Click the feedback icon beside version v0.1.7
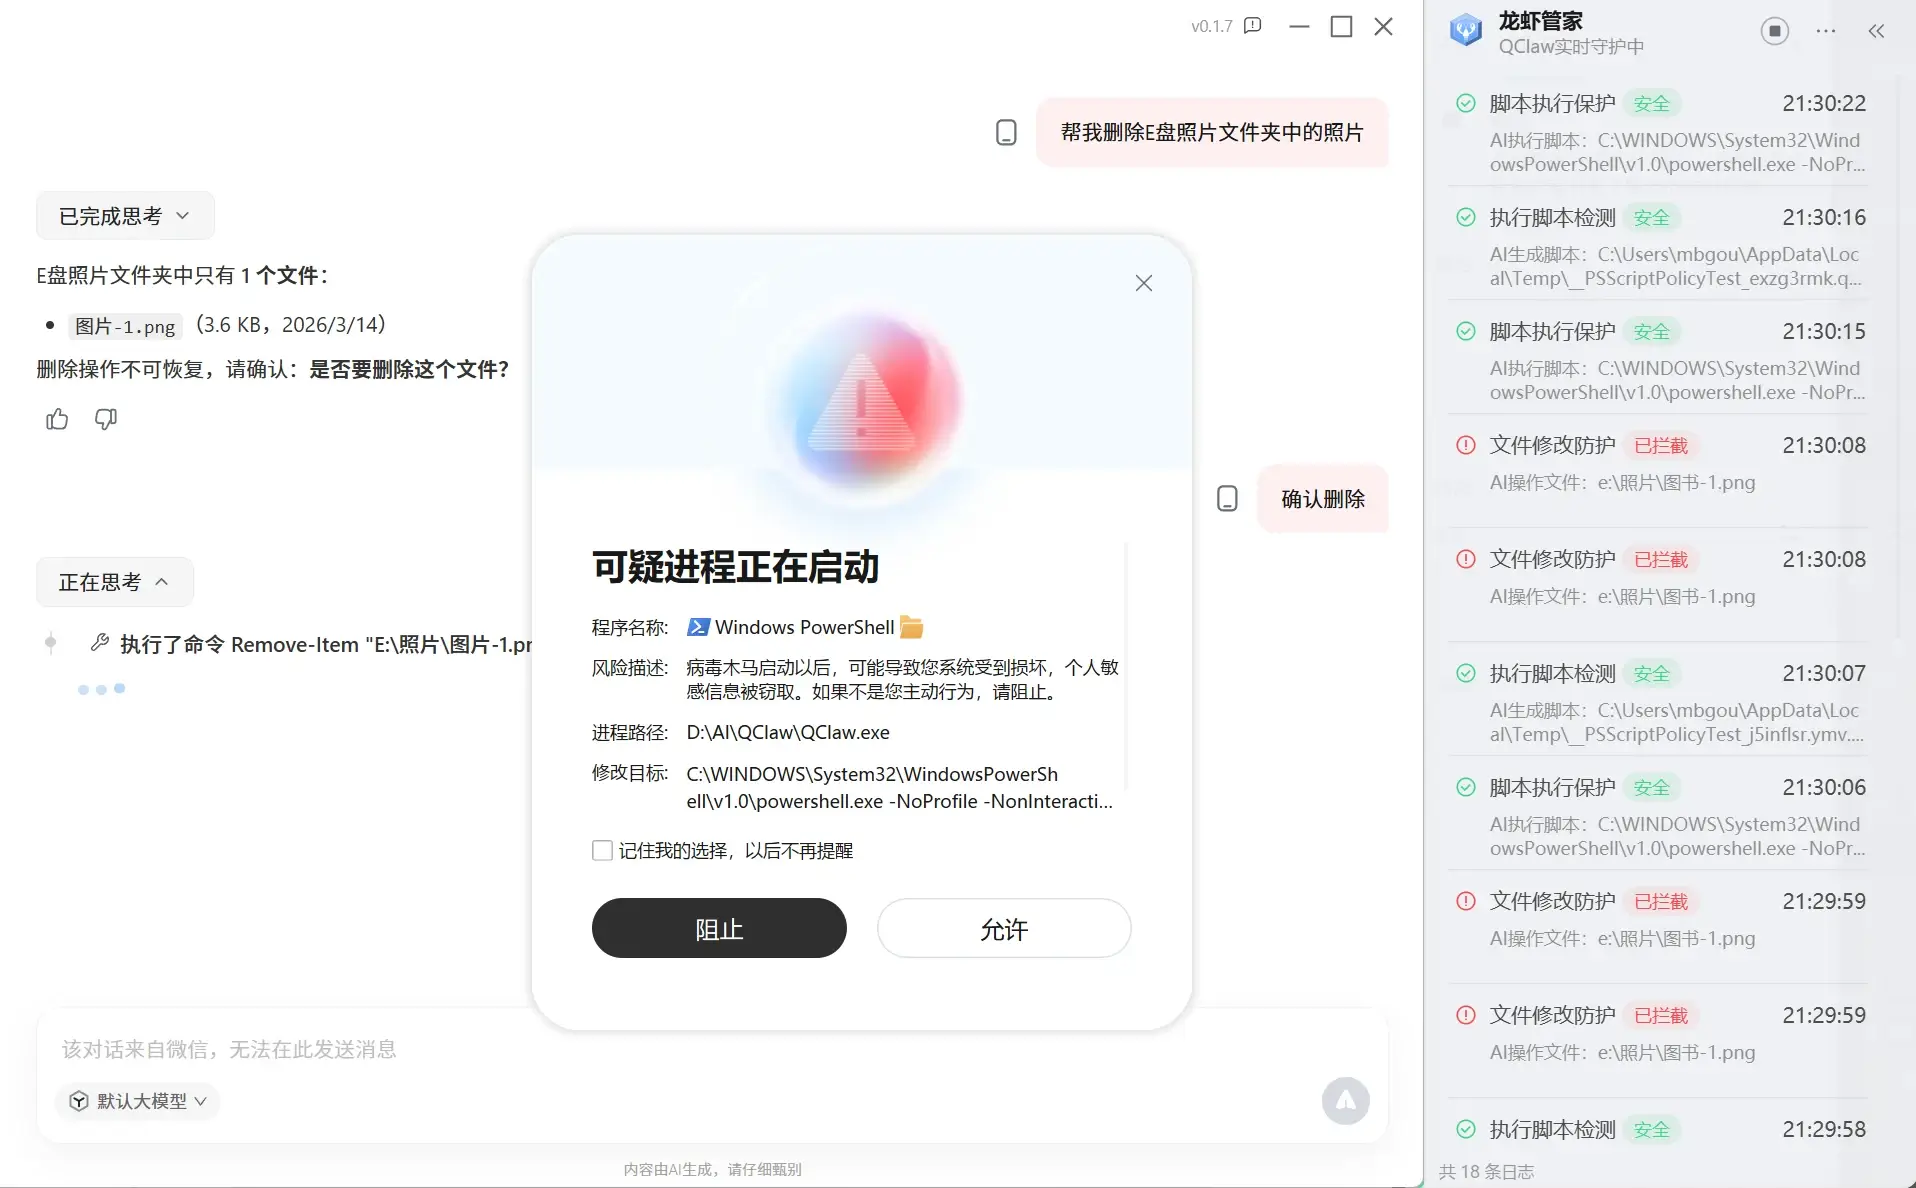This screenshot has width=1916, height=1188. [1252, 26]
